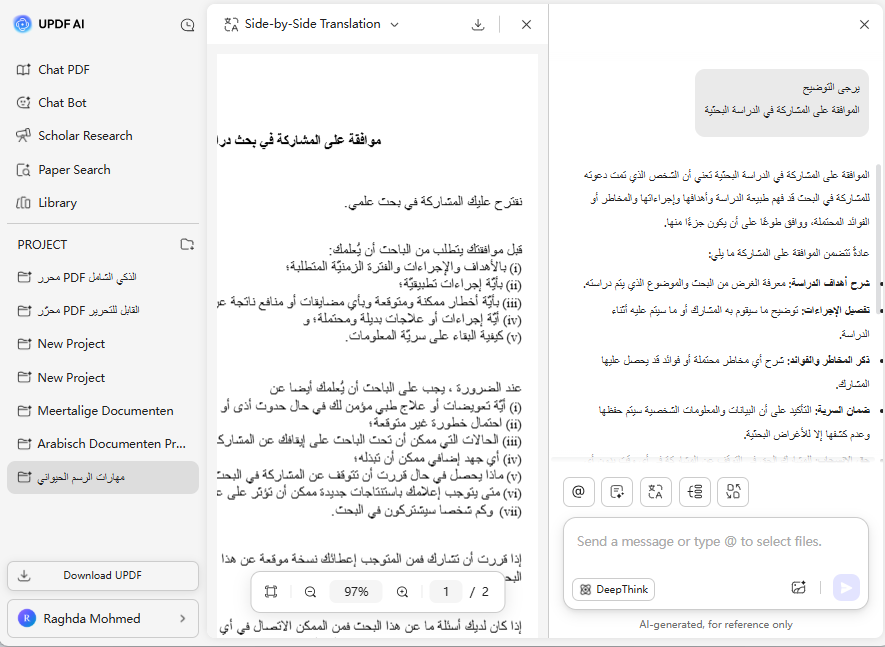Create new project folder icon
885x647 pixels.
[187, 244]
